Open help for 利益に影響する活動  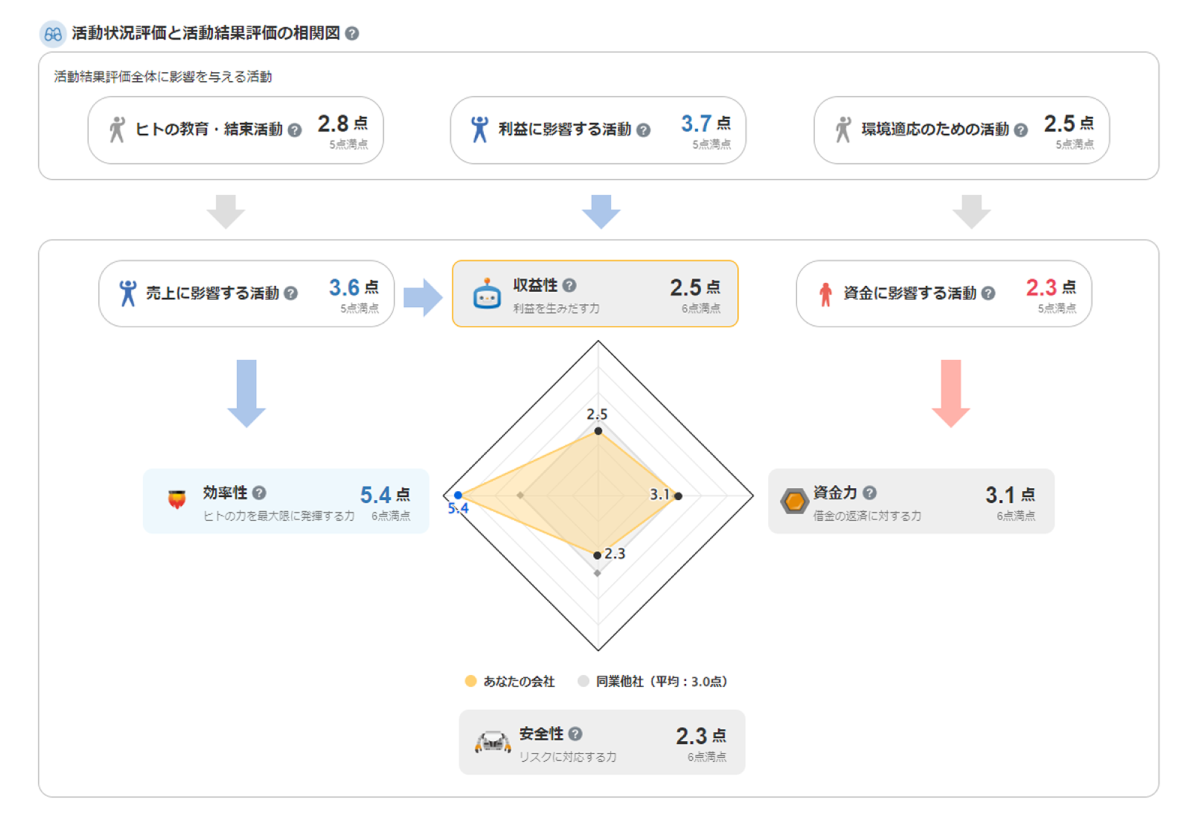coord(643,130)
